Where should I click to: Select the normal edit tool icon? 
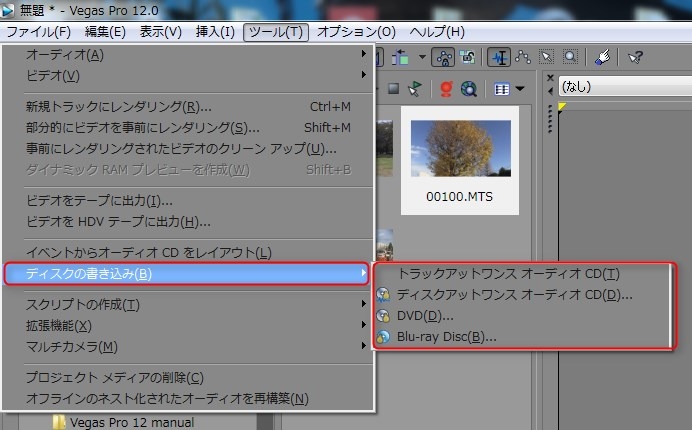point(499,57)
